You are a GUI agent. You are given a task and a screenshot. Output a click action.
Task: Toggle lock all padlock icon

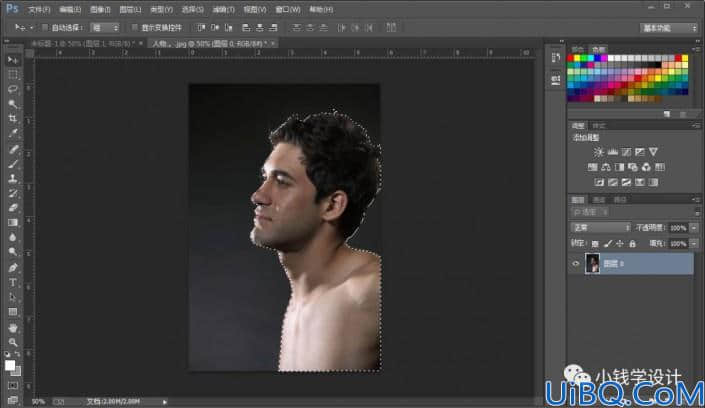coord(633,244)
